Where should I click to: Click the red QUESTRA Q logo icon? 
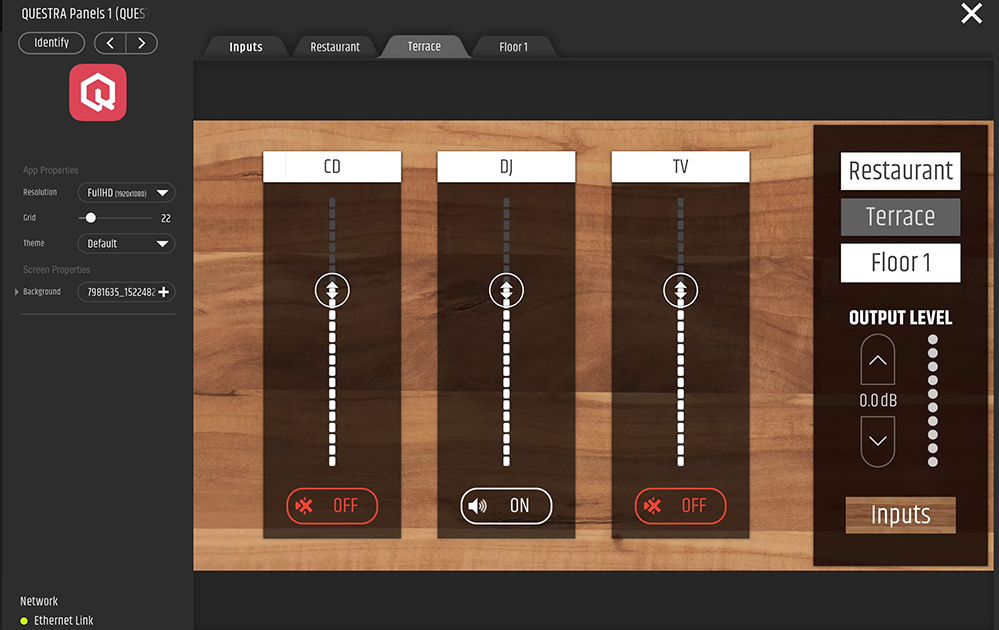tap(97, 93)
